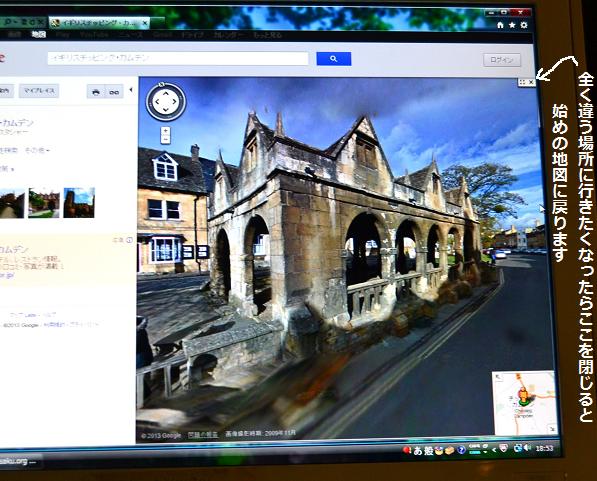Click into the maps search field
The image size is (597, 481).
[178, 58]
